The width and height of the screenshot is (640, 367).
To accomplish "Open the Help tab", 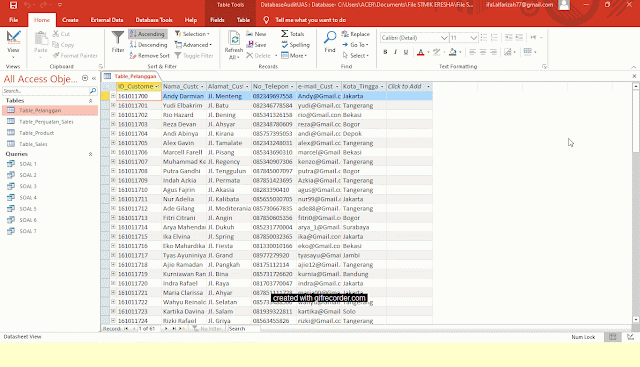I will click(x=191, y=20).
